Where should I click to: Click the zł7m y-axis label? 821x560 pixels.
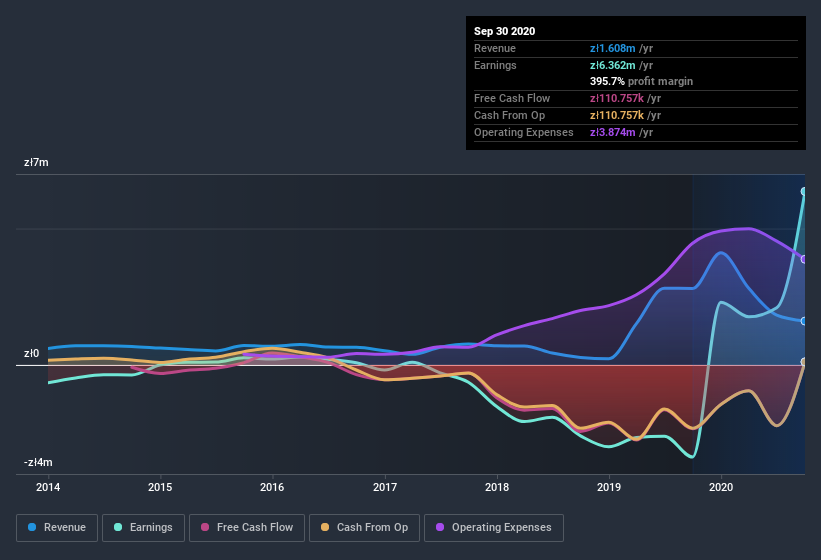(x=36, y=162)
